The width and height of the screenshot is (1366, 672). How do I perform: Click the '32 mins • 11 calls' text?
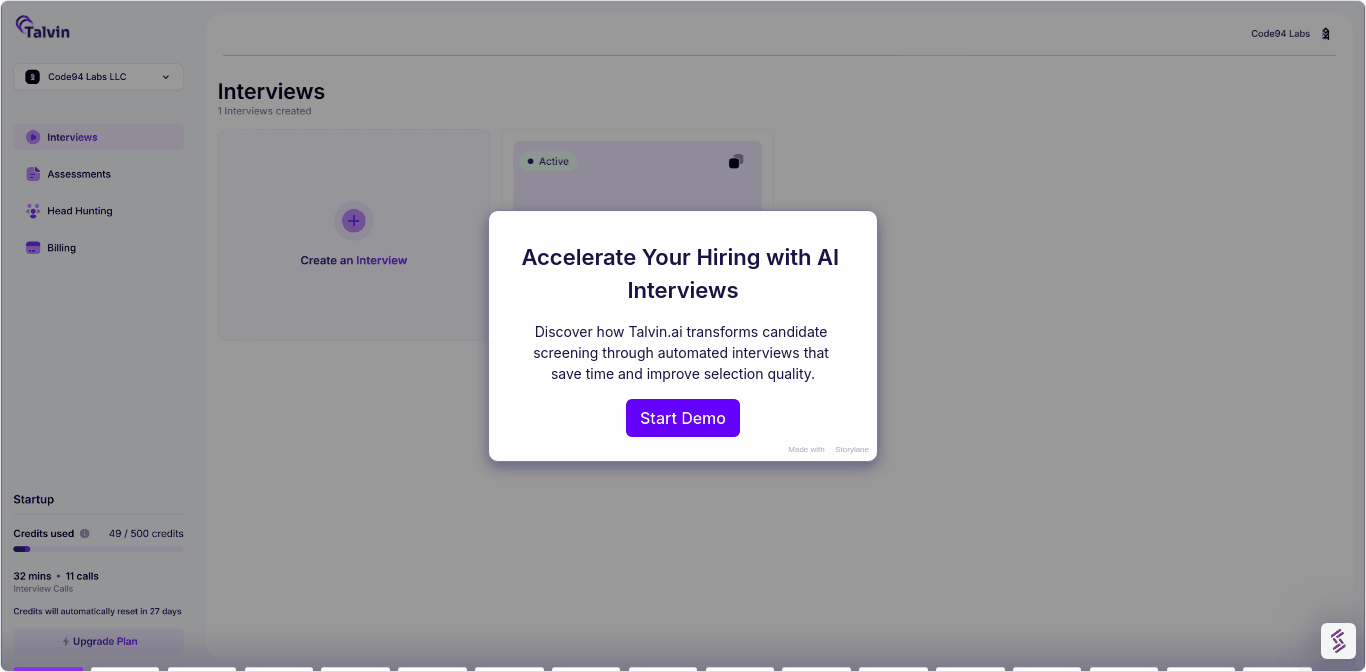pos(56,576)
